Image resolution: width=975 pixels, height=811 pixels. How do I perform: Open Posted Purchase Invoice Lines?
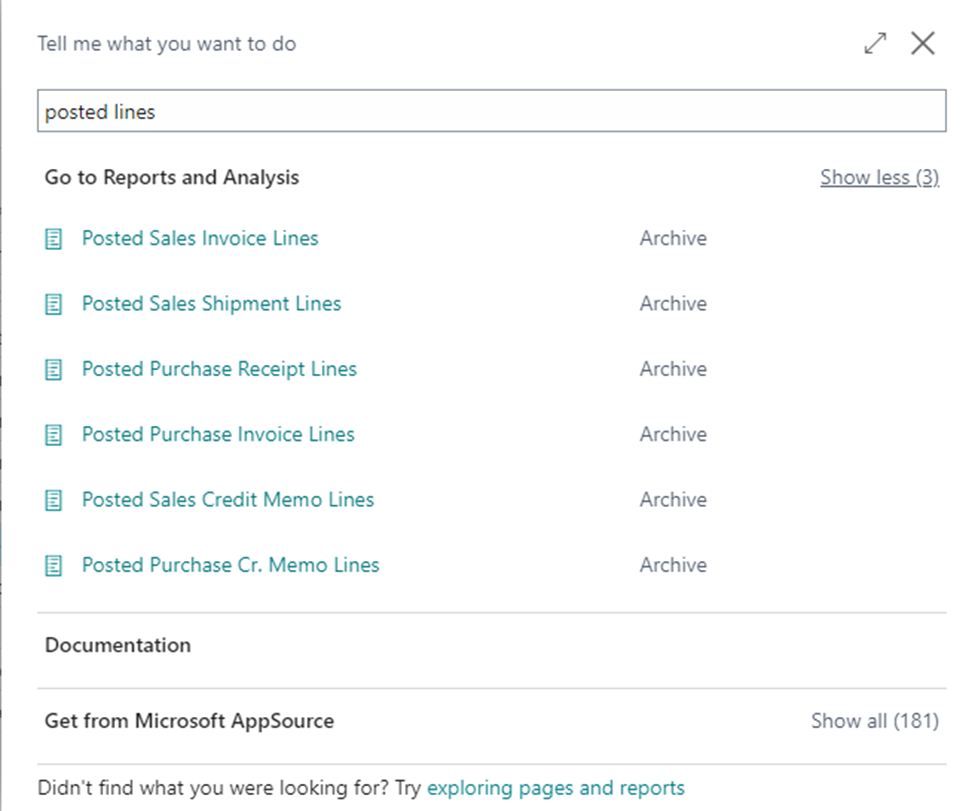[x=218, y=435]
